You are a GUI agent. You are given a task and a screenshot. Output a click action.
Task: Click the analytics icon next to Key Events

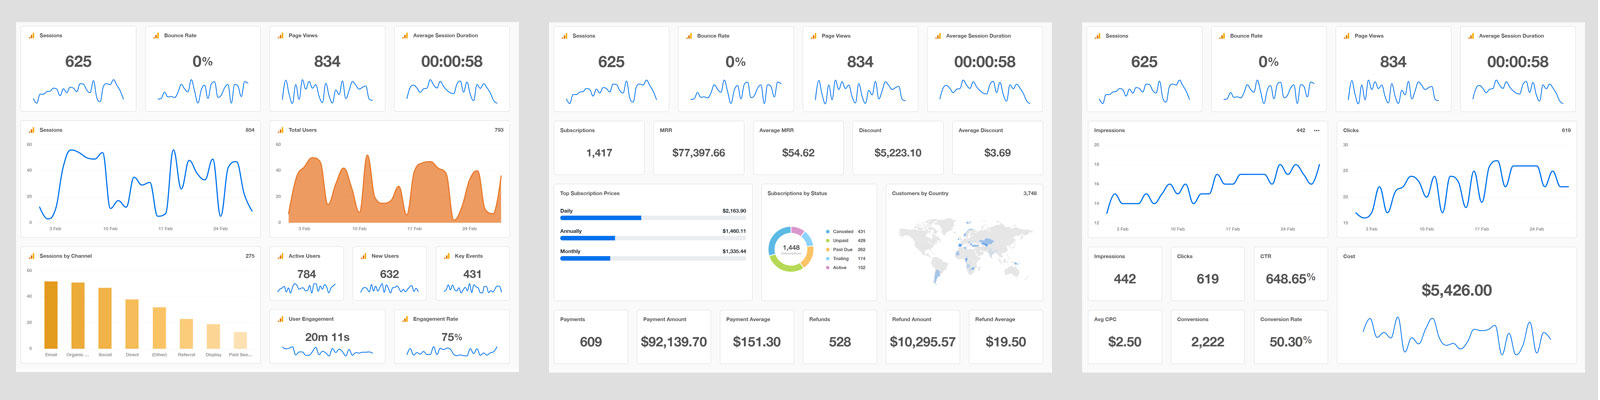pos(446,256)
